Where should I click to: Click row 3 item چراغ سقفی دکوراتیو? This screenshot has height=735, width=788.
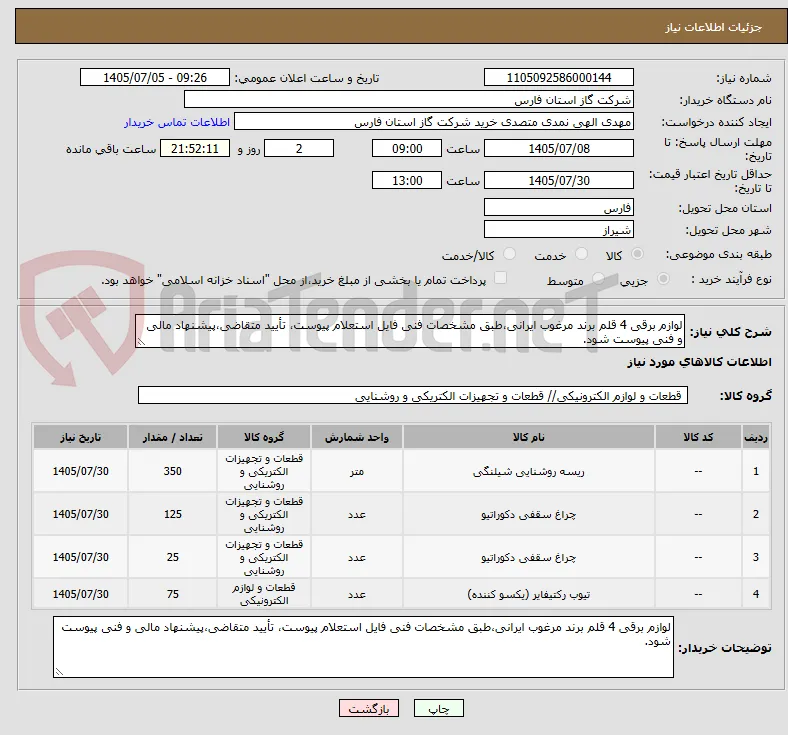(529, 558)
